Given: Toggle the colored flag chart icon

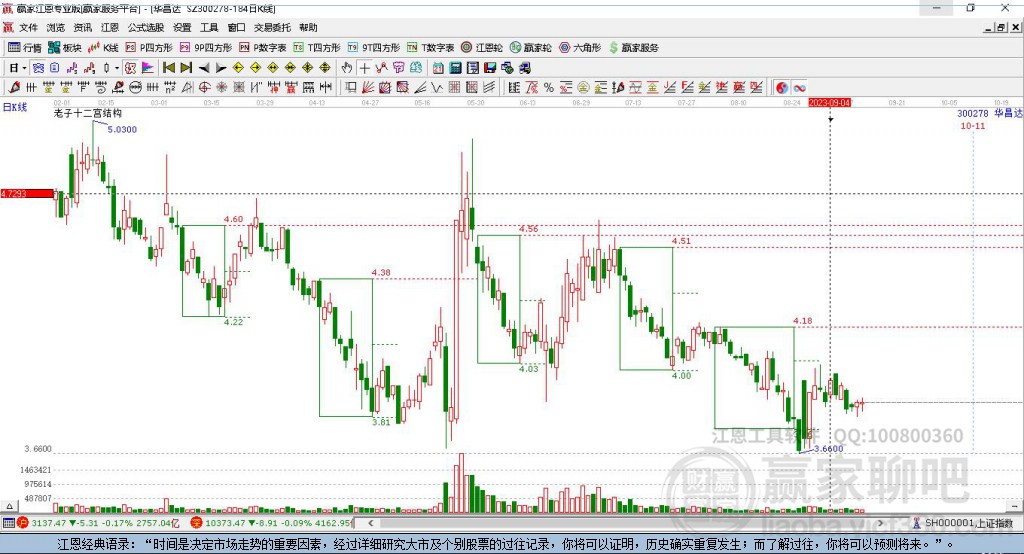Looking at the screenshot, I should pos(148,68).
